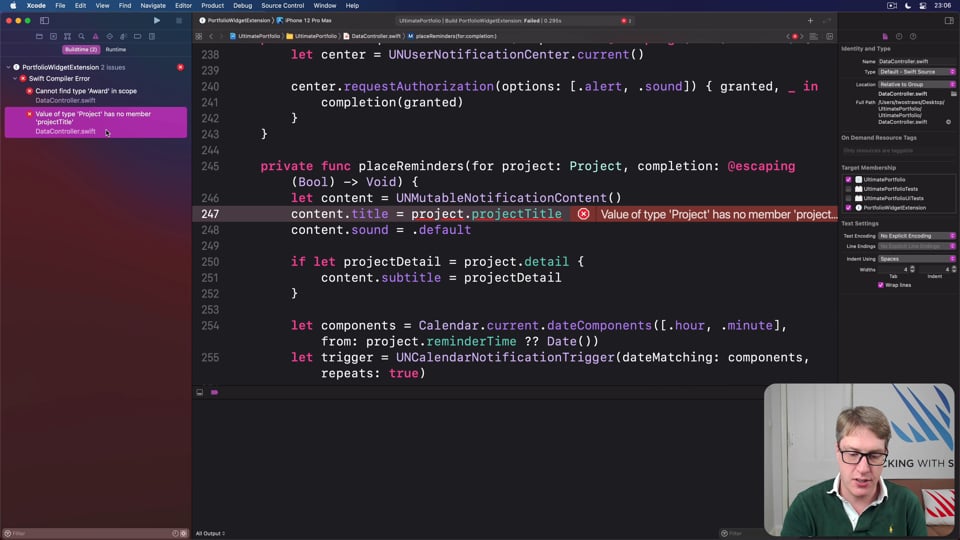Open the Issue navigator warning triangle
Screen dimensions: 960x540
click(96, 36)
